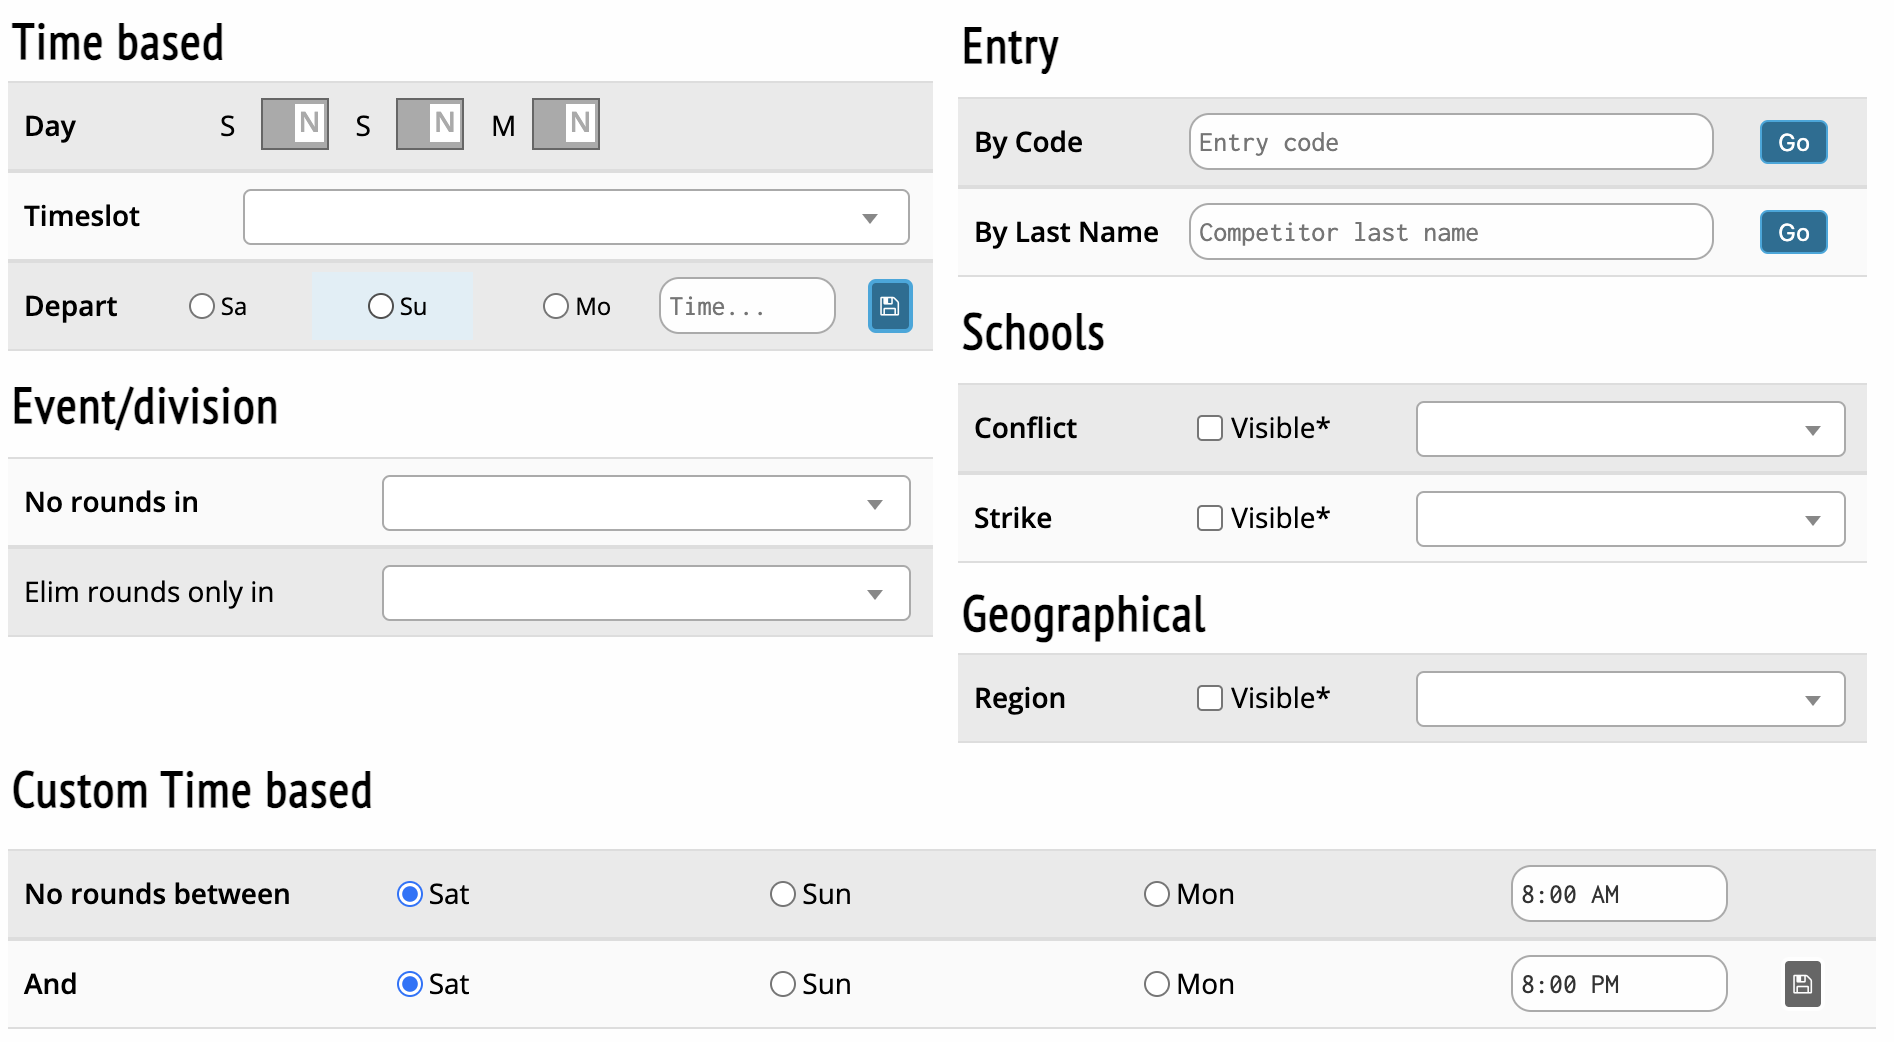Open the Elim rounds only in dropdown

tap(646, 593)
